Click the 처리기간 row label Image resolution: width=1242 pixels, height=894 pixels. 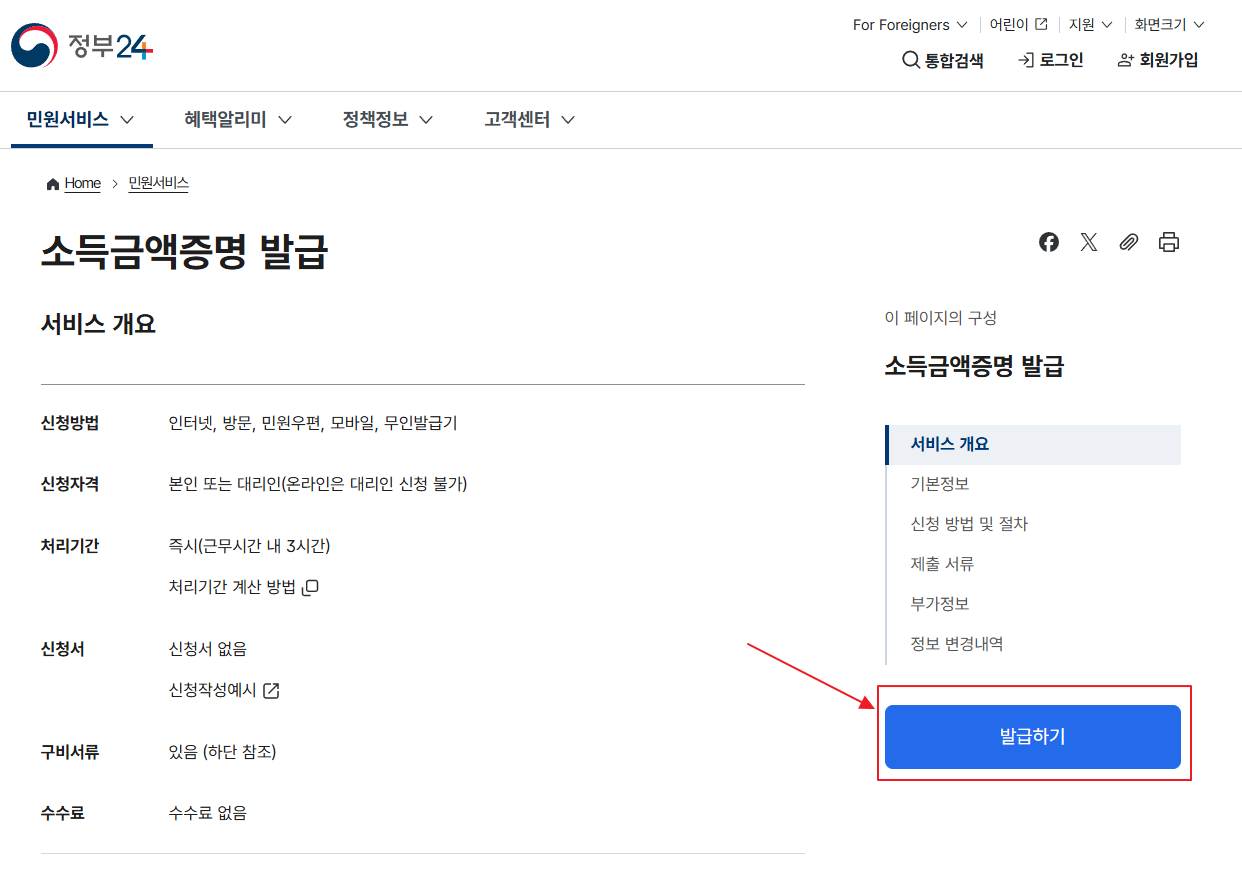(x=70, y=546)
